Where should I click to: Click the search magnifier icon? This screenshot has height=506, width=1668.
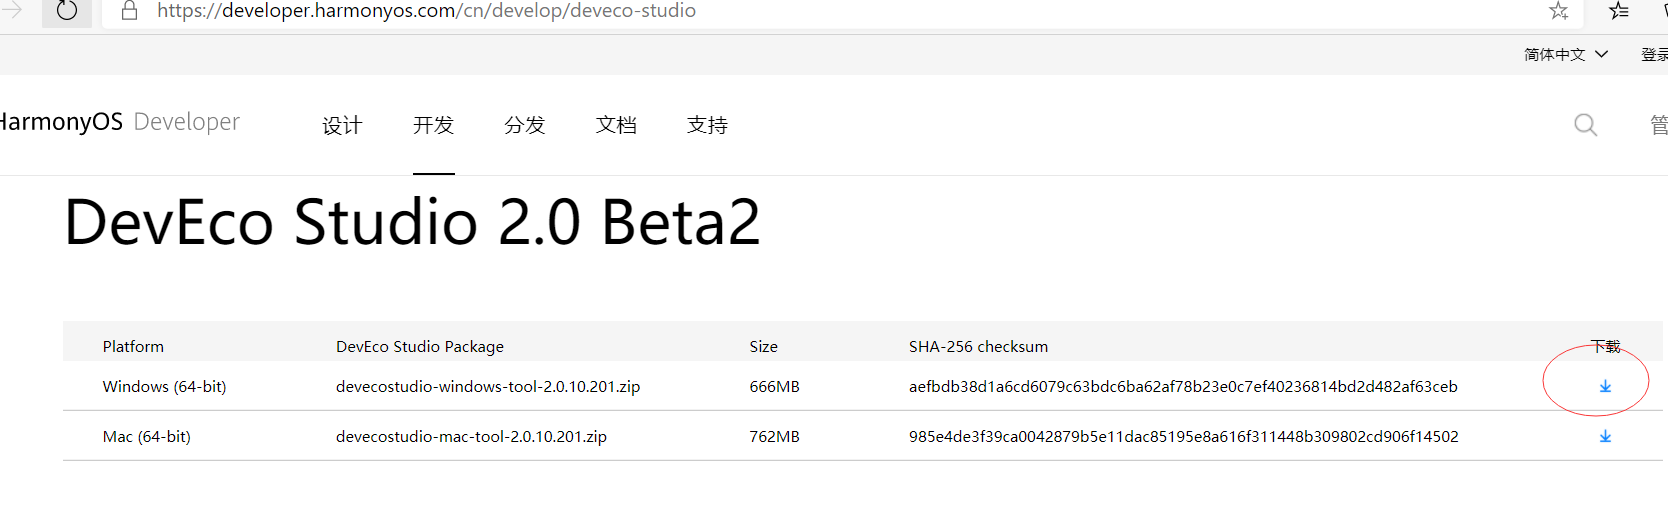point(1585,125)
